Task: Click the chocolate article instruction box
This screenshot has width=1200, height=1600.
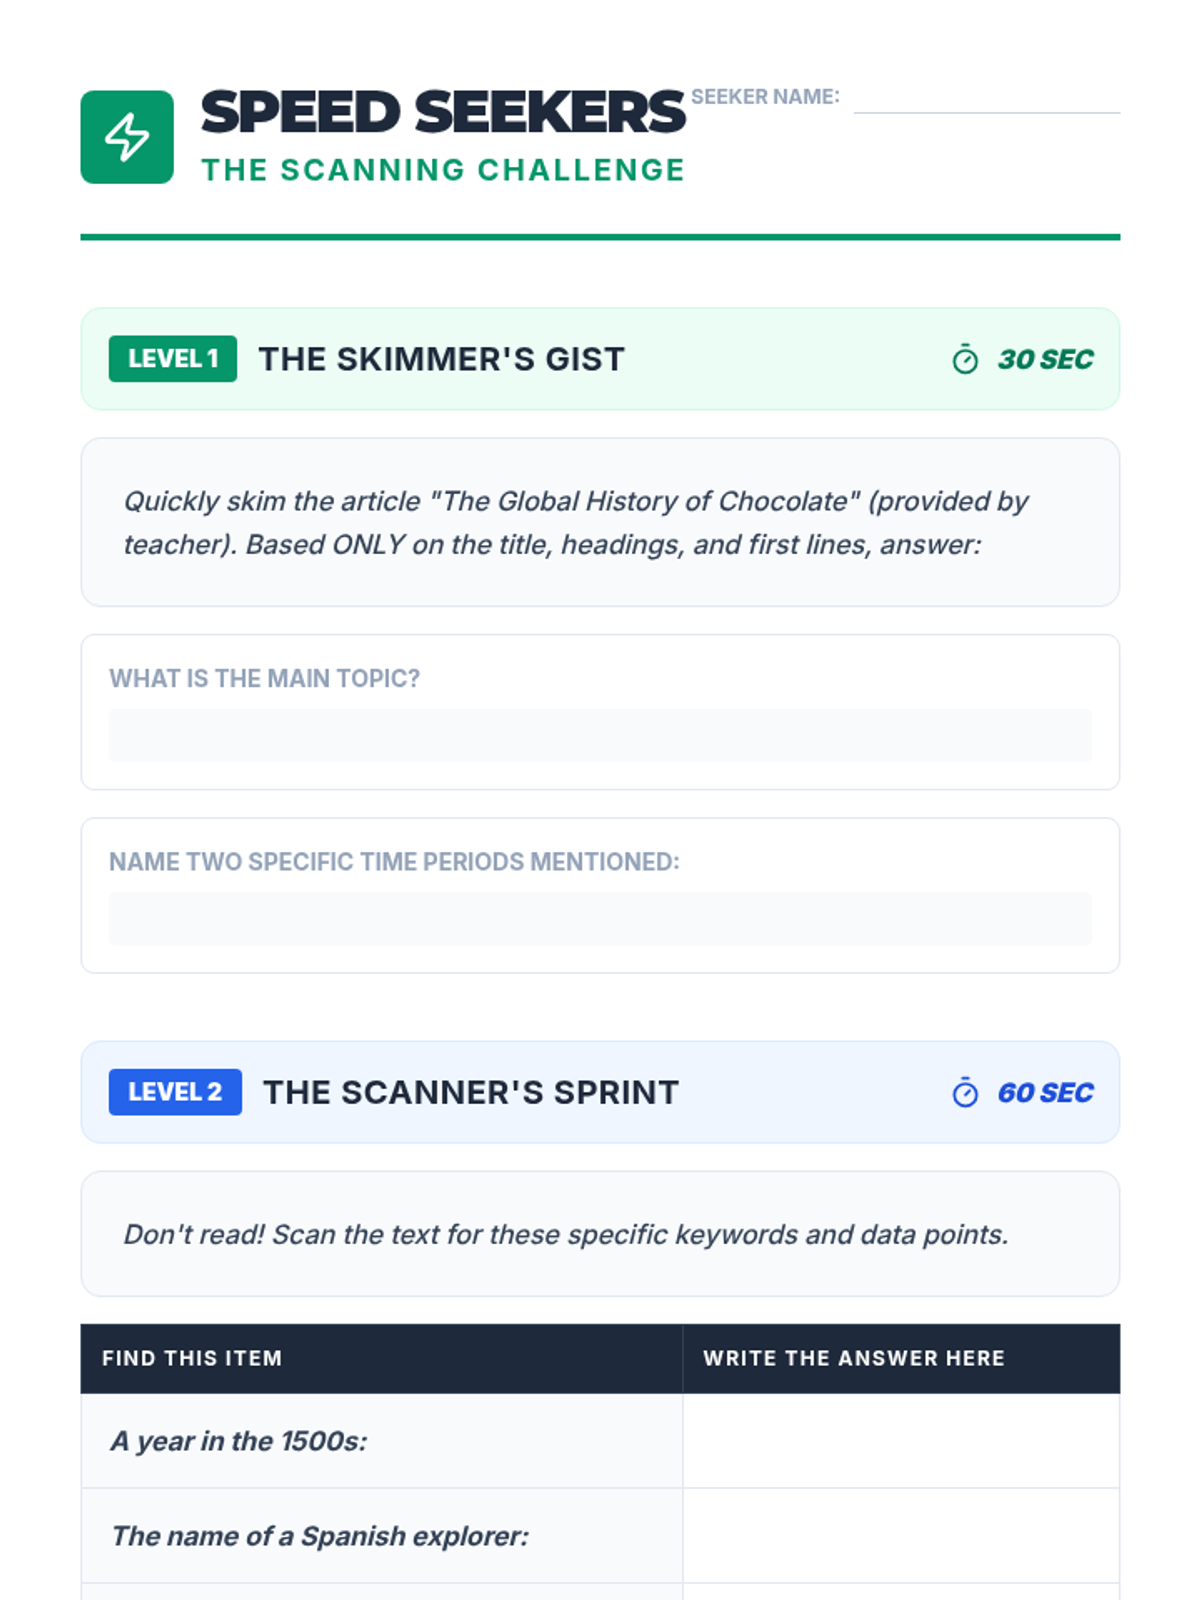Action: [x=600, y=522]
